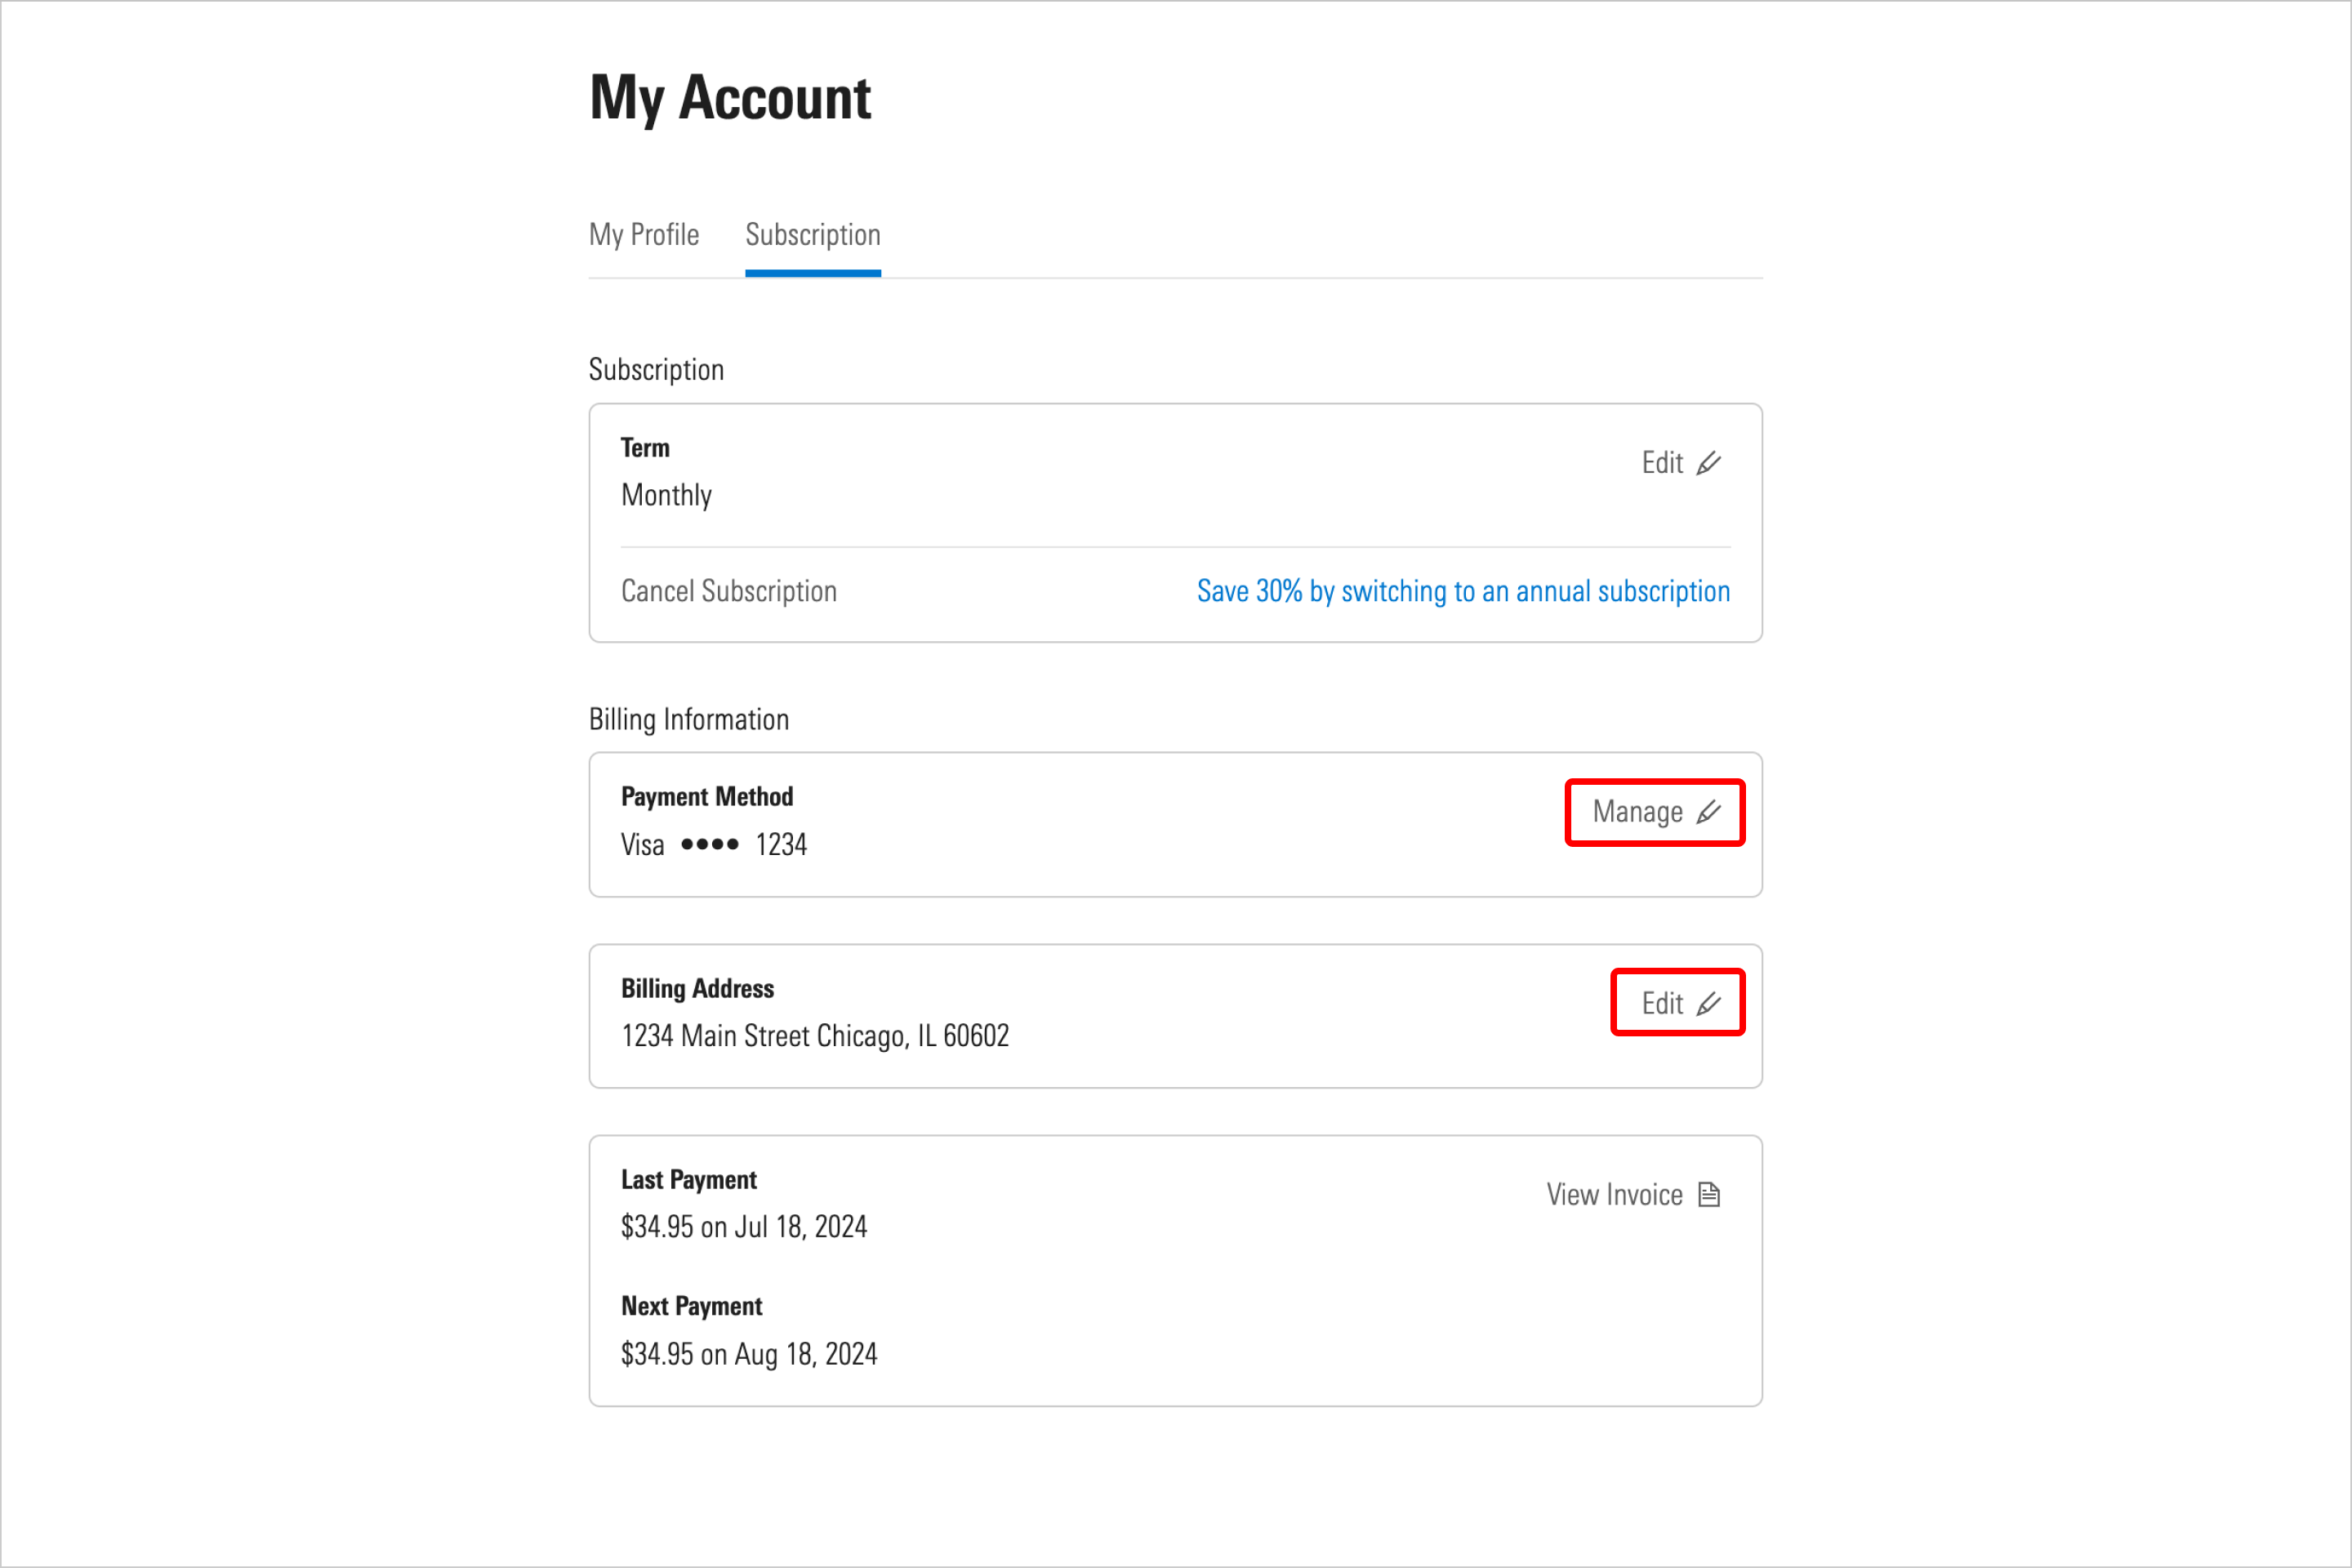Open the My Profile tab
Viewport: 2352px width, 1568px height.
(x=644, y=235)
